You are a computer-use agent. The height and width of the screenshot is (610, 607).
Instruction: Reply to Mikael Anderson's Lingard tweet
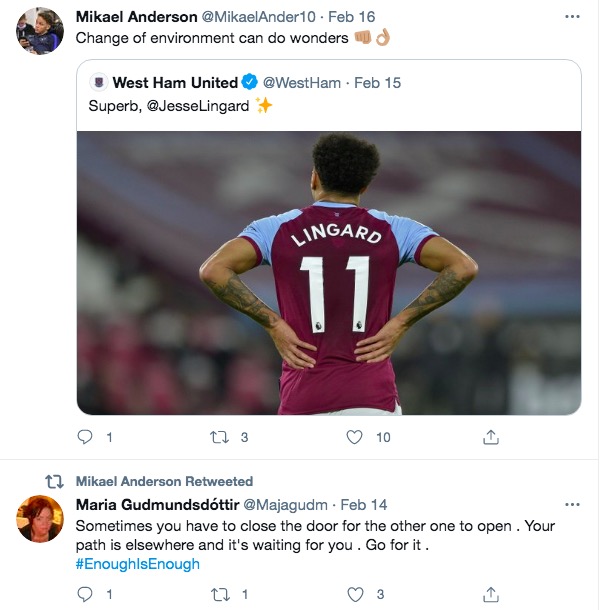click(x=85, y=437)
